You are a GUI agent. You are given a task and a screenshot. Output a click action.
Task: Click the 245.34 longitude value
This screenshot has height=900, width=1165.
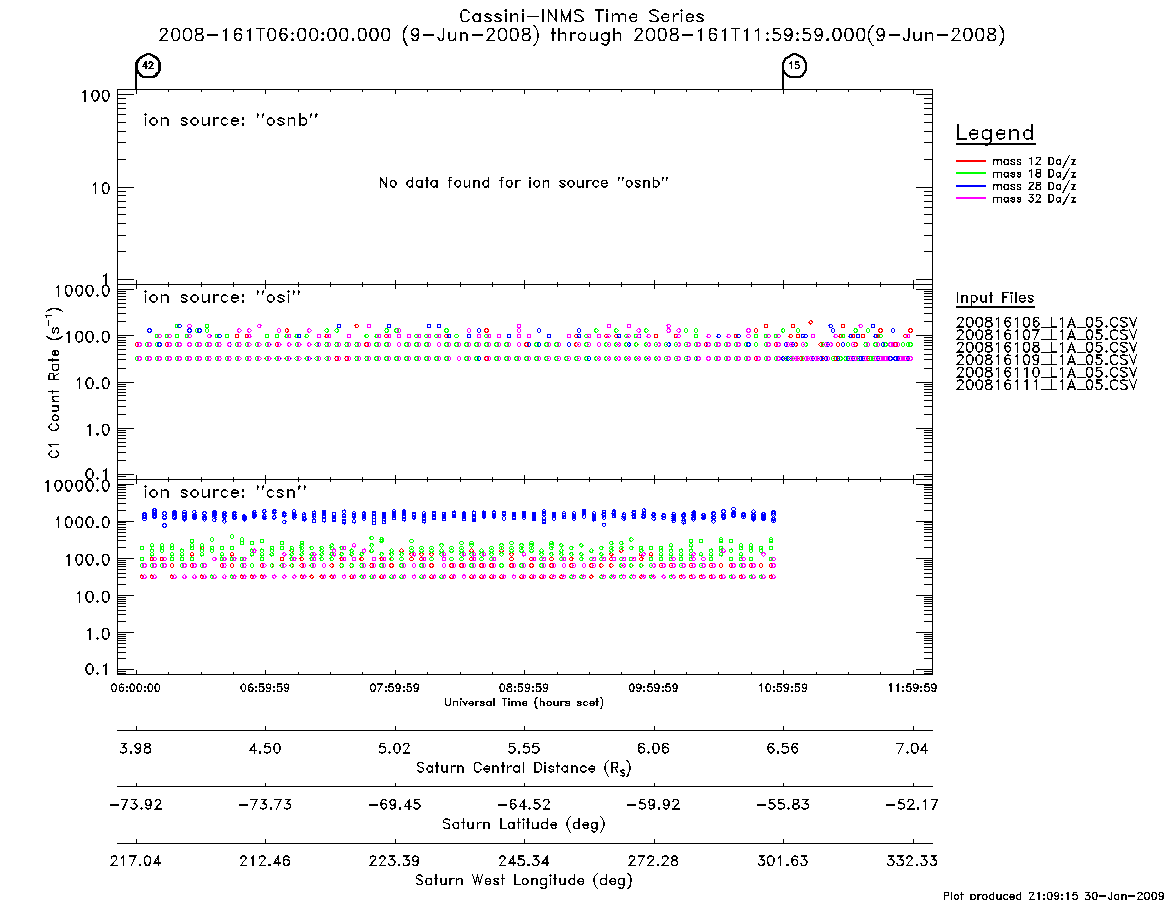click(x=524, y=861)
